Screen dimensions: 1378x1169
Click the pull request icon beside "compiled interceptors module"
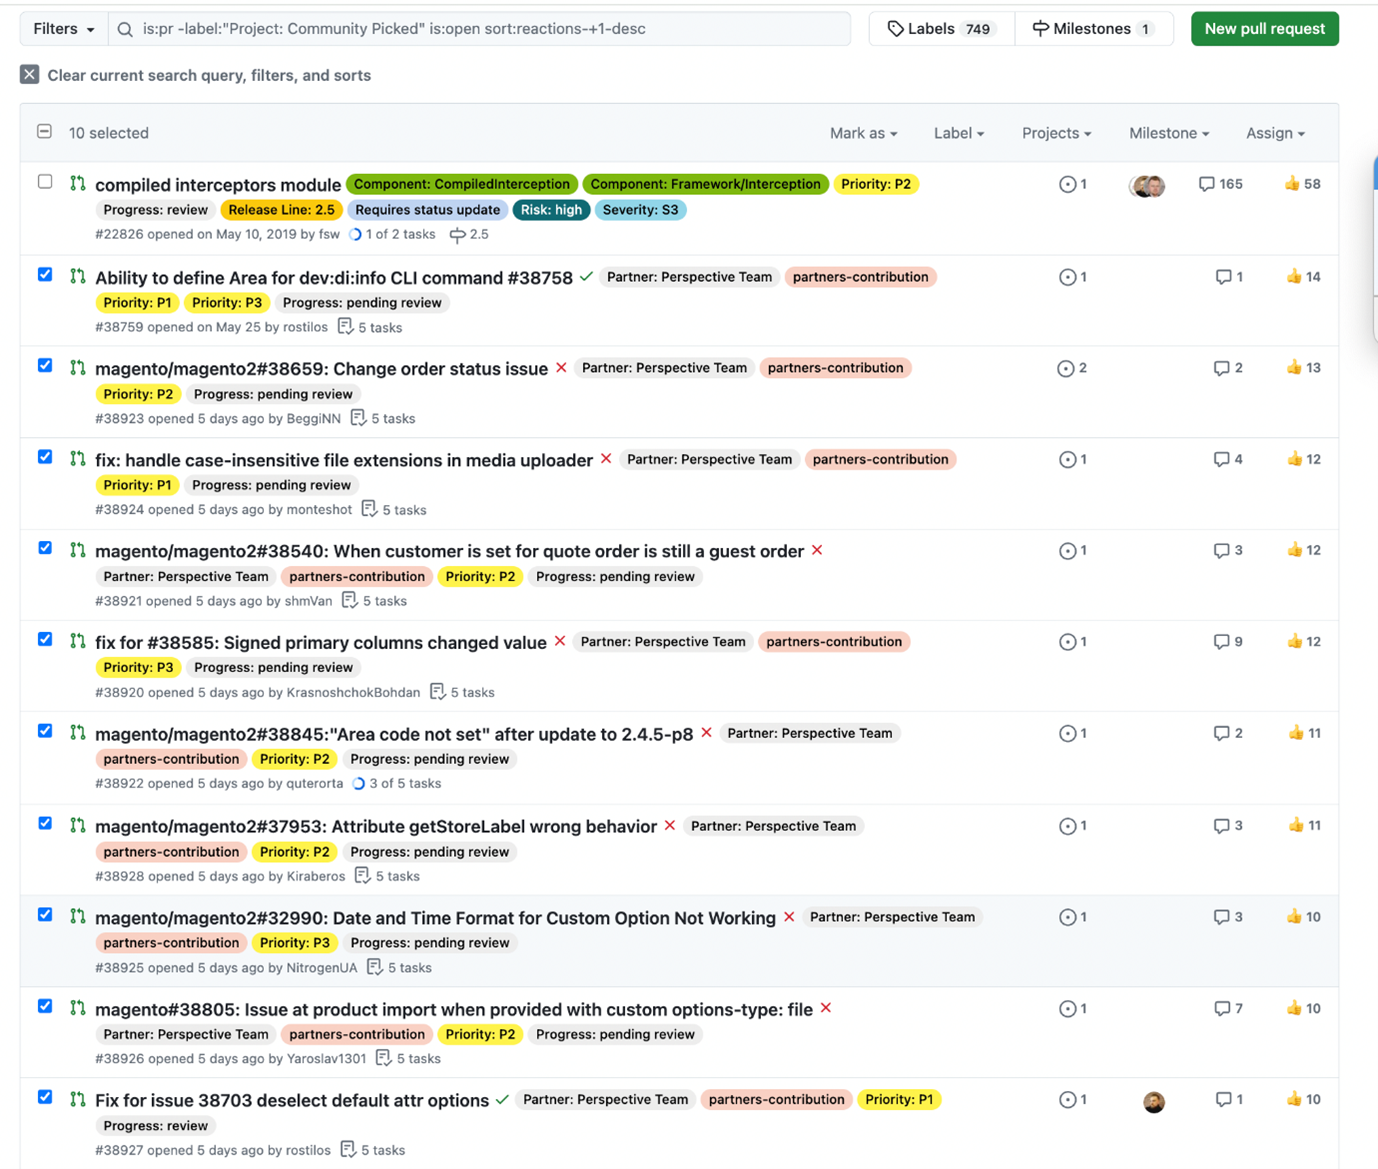click(78, 185)
